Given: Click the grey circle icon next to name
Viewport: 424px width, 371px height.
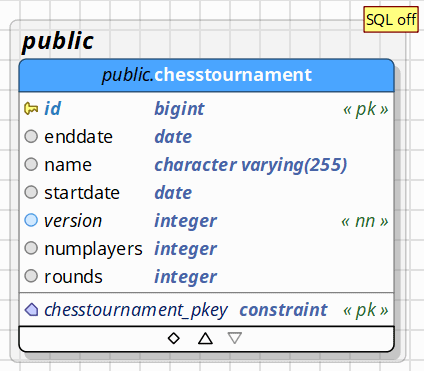Looking at the screenshot, I should (x=31, y=164).
